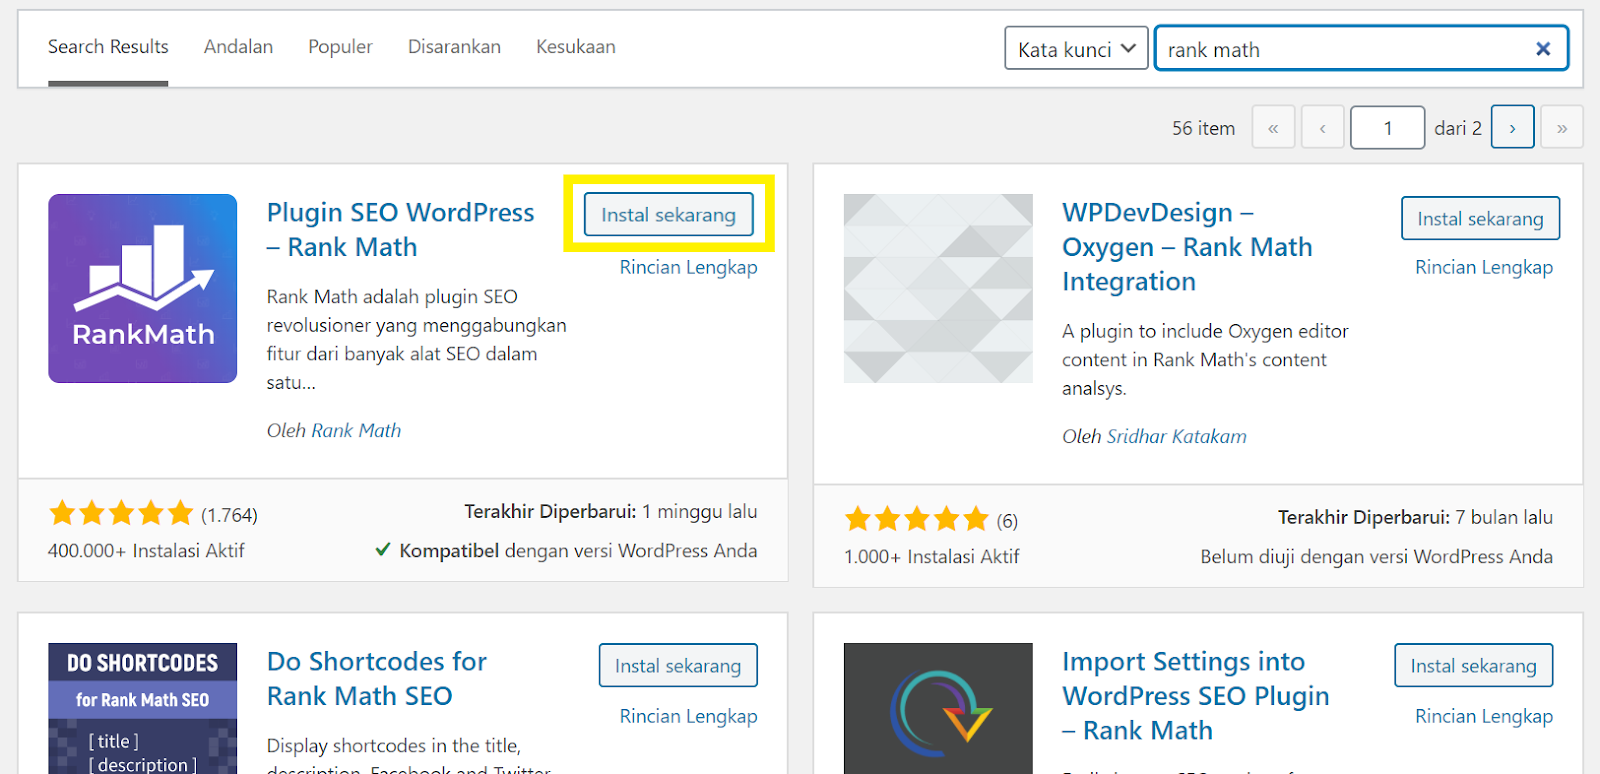Viewport: 1600px width, 774px height.
Task: Click the Rank Math plugin logo
Action: coord(143,288)
